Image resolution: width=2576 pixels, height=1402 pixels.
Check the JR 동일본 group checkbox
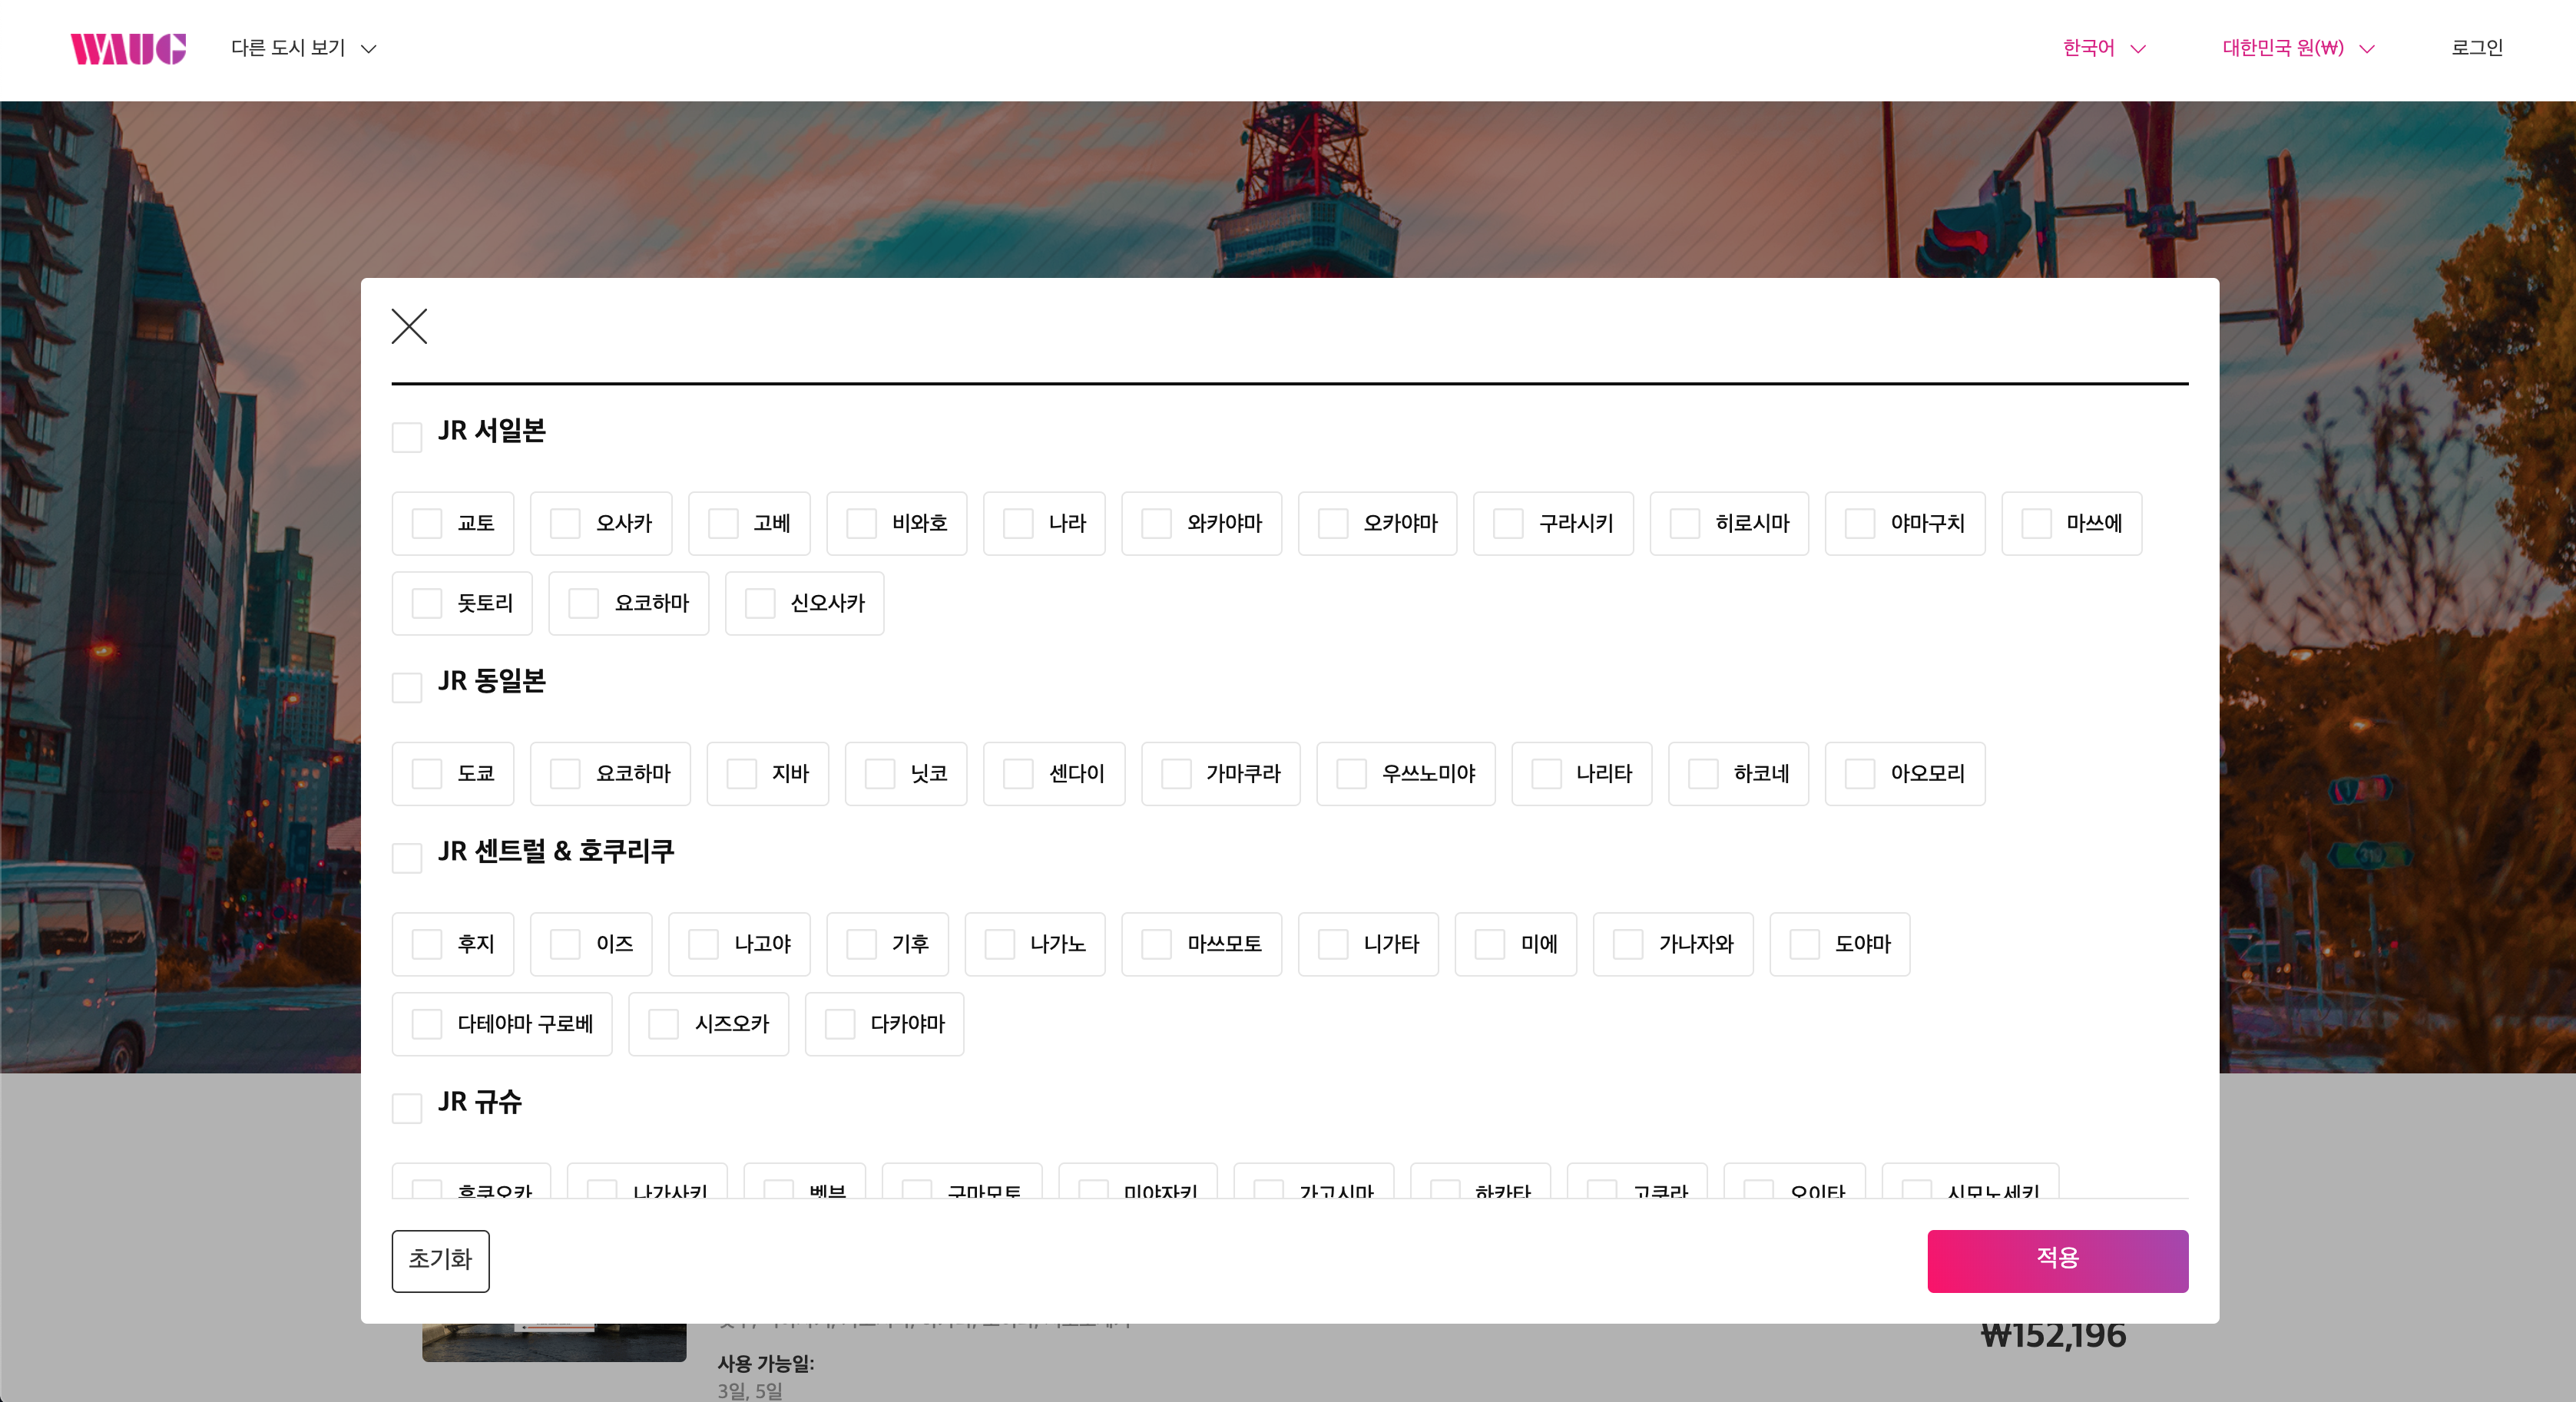407,687
